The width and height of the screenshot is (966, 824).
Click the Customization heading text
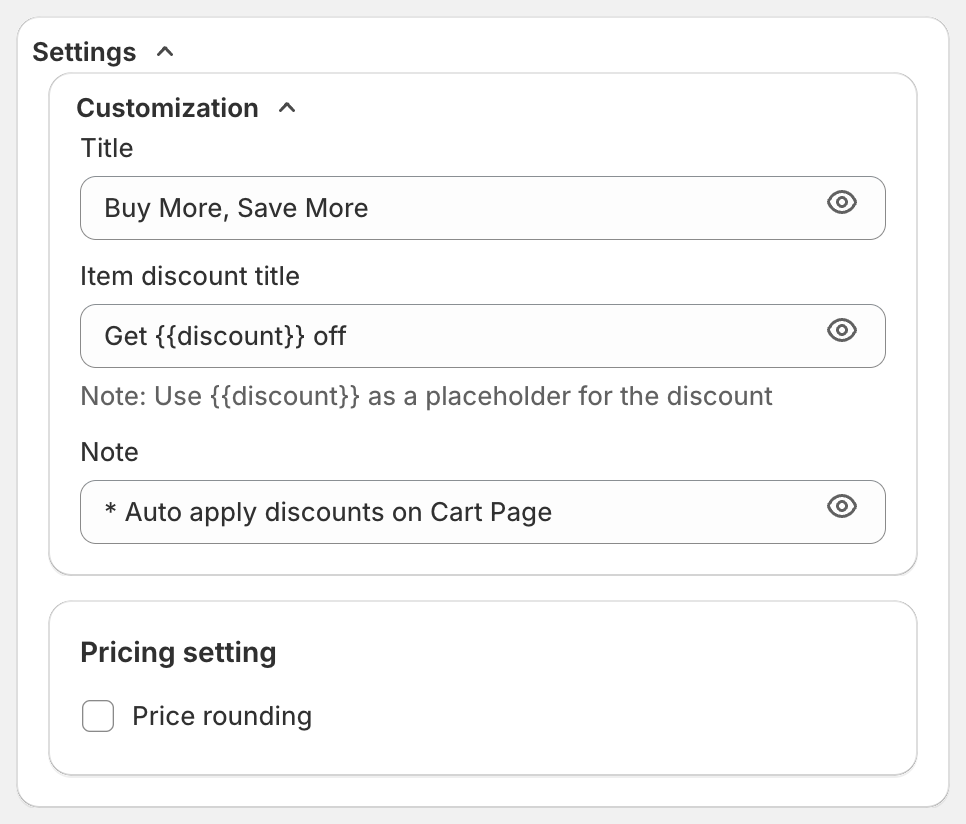168,108
